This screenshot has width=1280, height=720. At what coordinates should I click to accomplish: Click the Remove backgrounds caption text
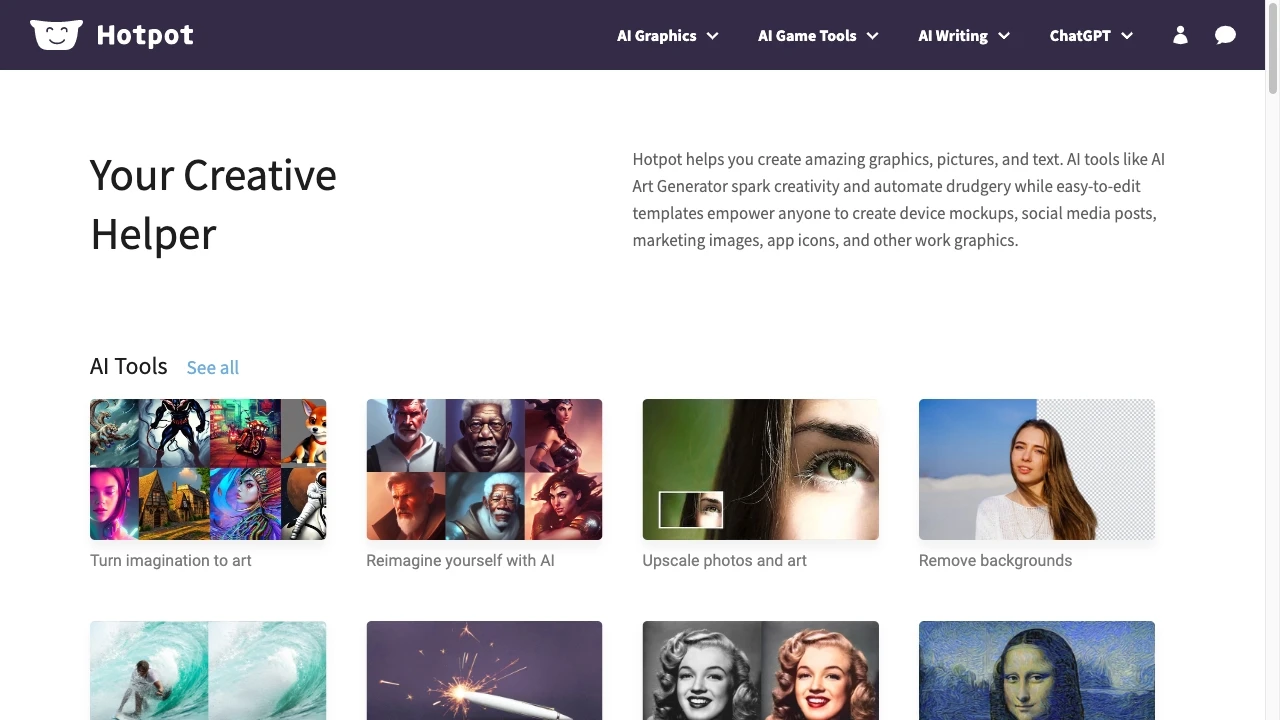[995, 560]
